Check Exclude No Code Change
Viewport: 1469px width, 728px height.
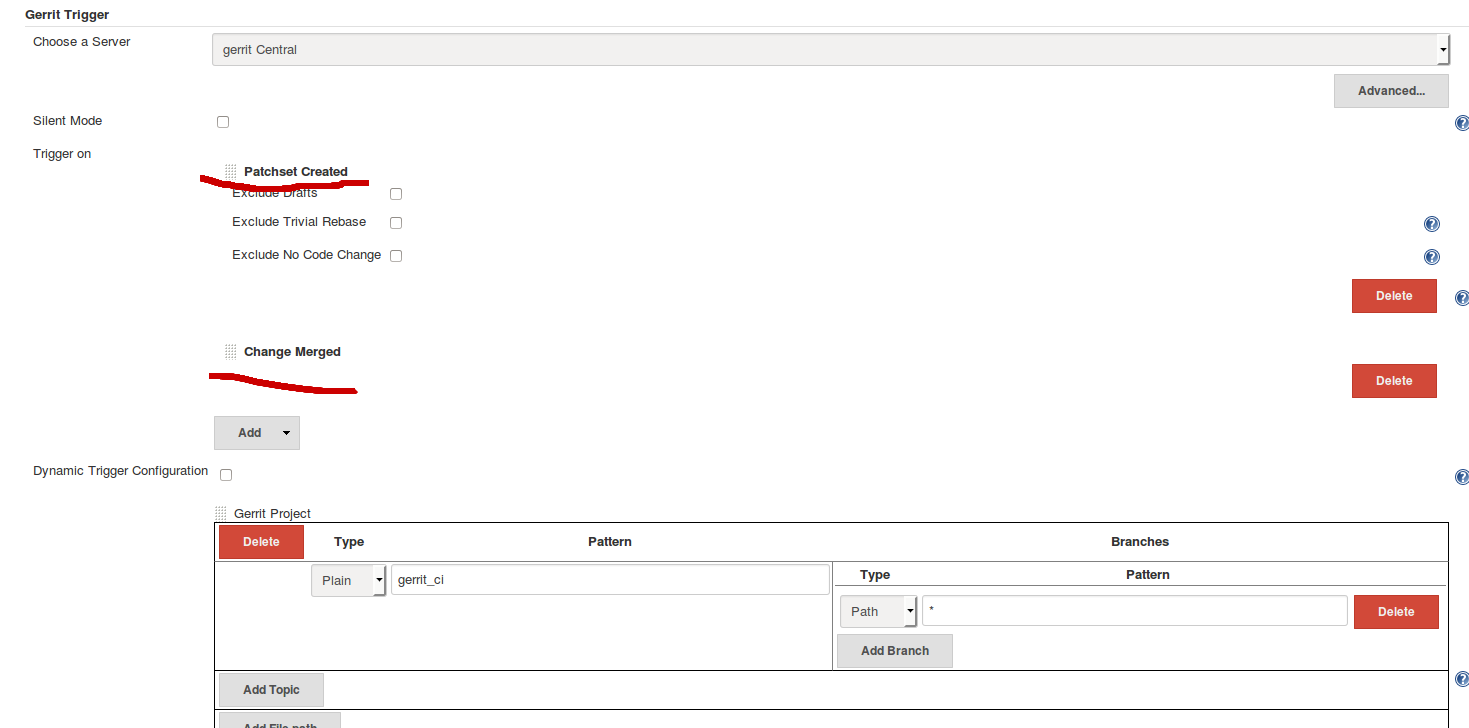(396, 256)
